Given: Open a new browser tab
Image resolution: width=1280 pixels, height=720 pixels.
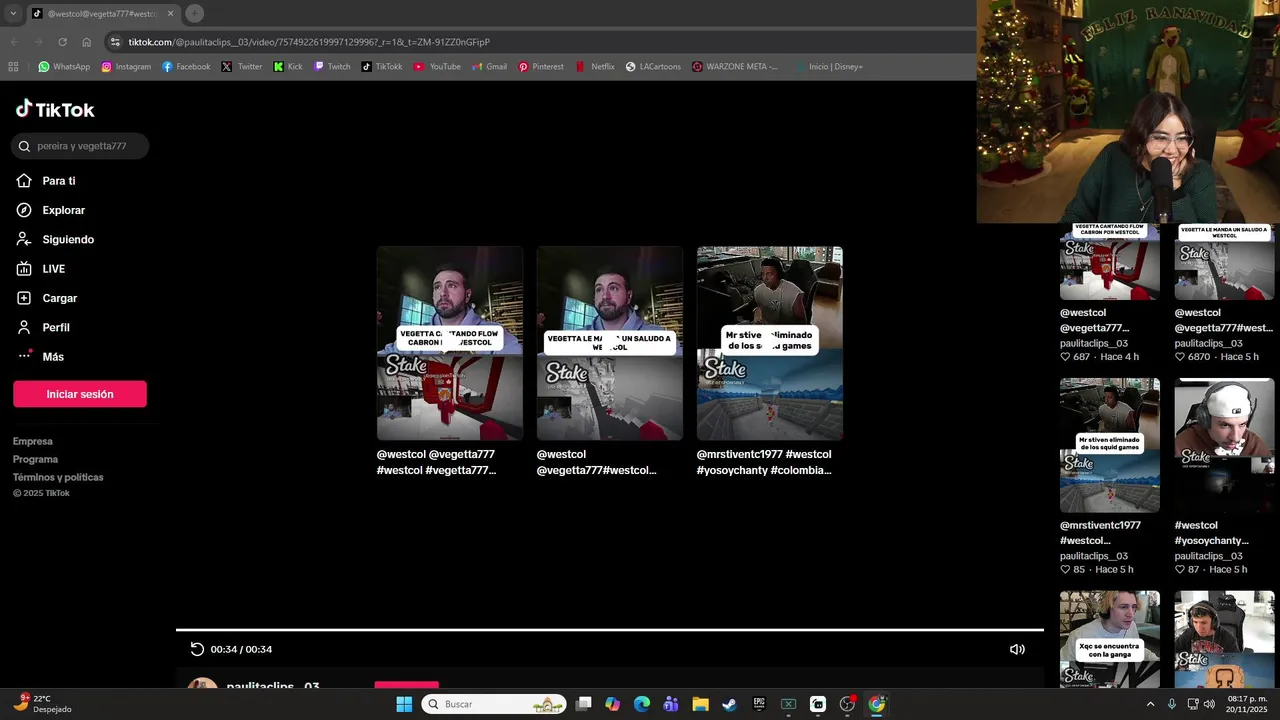Looking at the screenshot, I should tap(195, 13).
